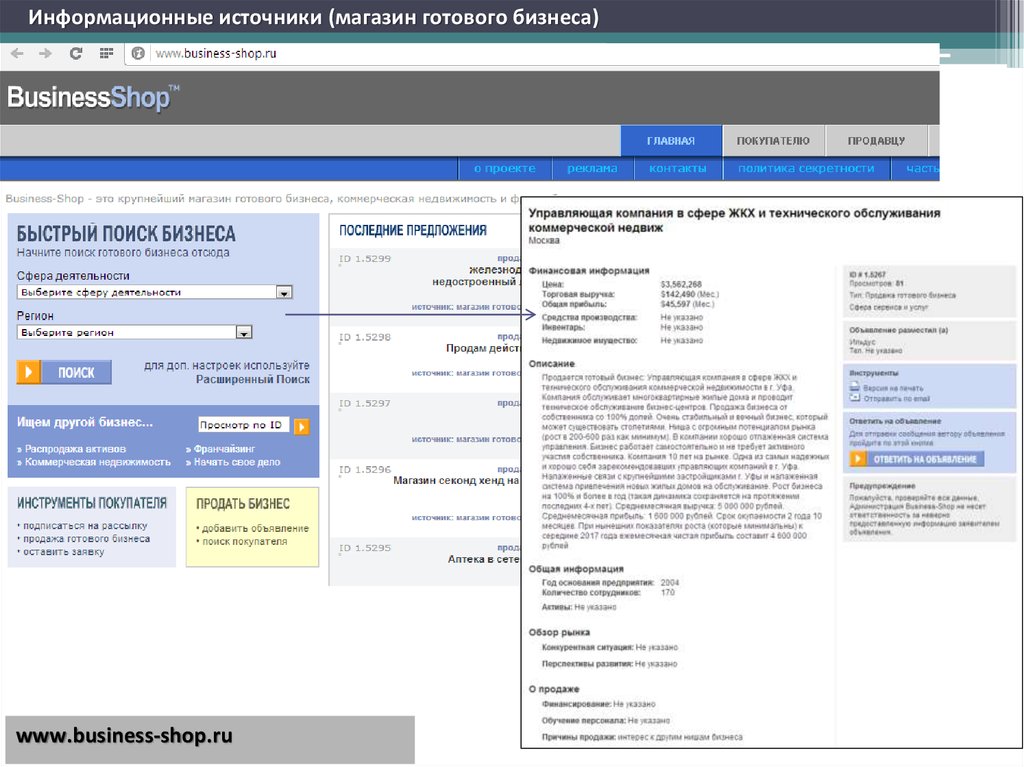
Task: Click the printer icon for Версия на печать
Action: pyautogui.click(x=855, y=386)
